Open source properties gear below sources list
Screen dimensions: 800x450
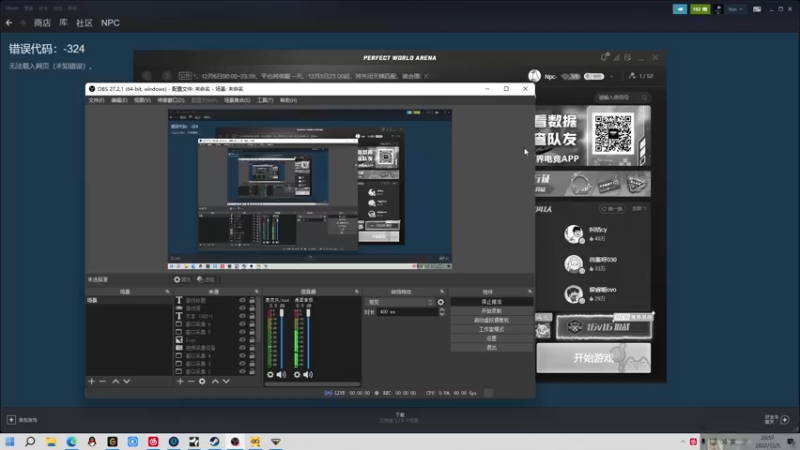tap(202, 381)
